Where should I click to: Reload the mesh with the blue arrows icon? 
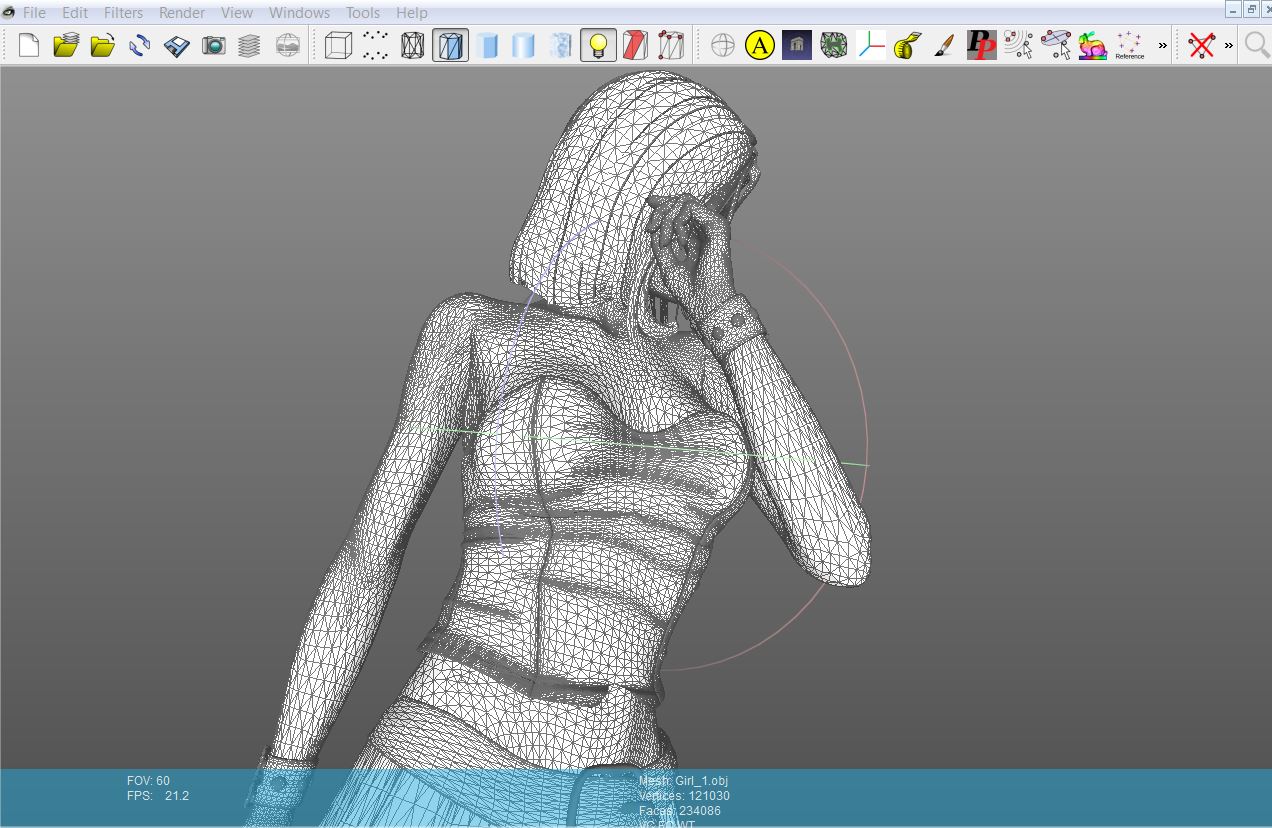click(x=139, y=45)
